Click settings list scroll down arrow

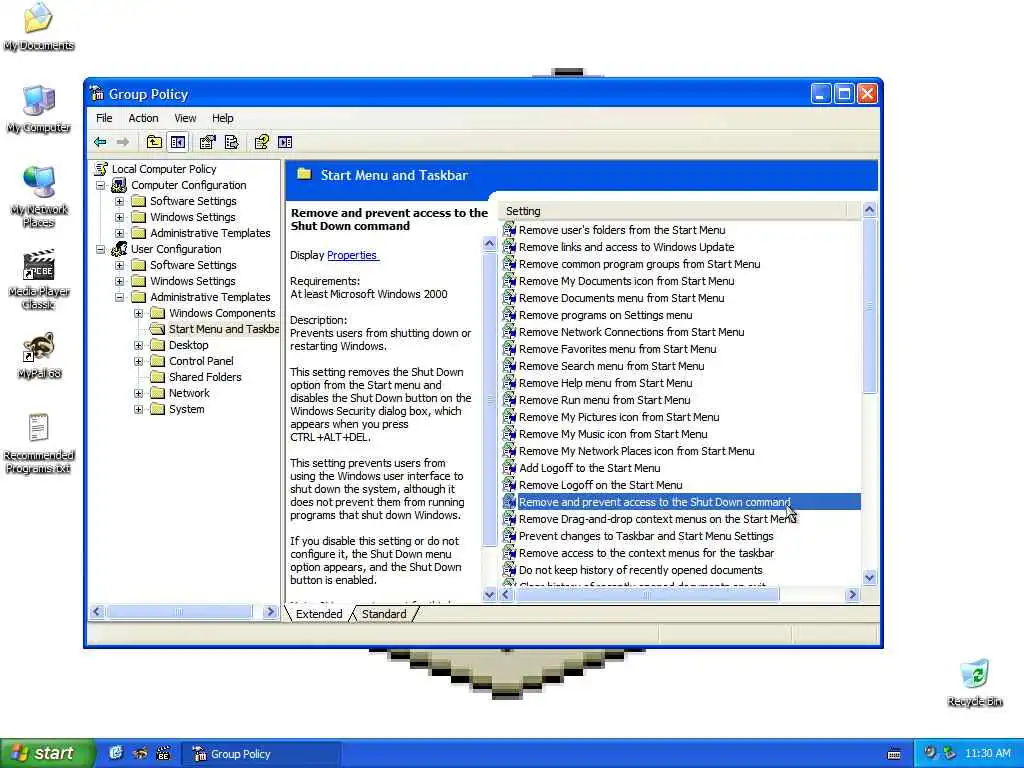(x=869, y=577)
